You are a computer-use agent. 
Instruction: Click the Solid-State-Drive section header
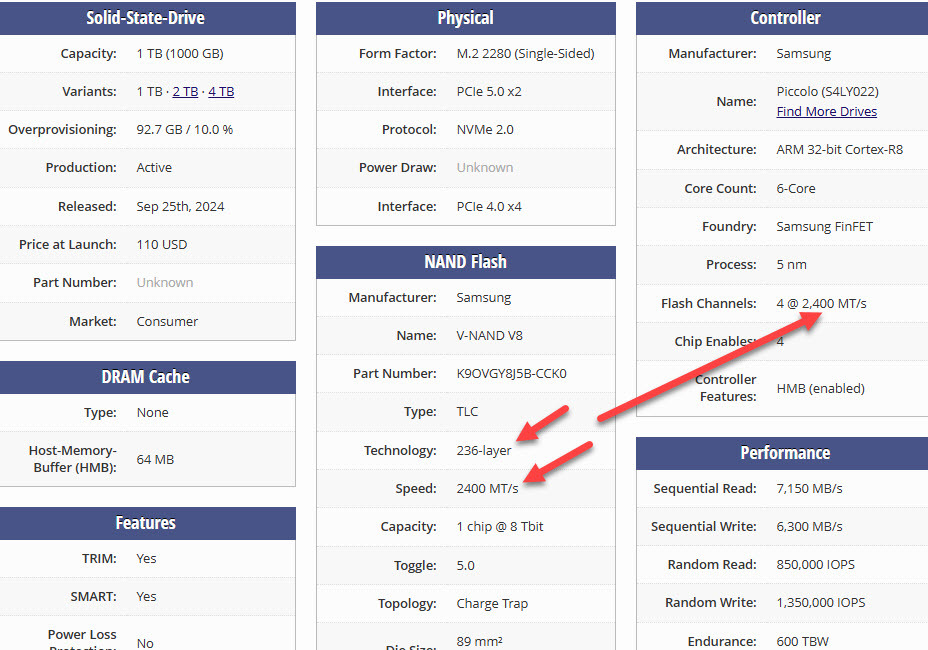point(146,18)
